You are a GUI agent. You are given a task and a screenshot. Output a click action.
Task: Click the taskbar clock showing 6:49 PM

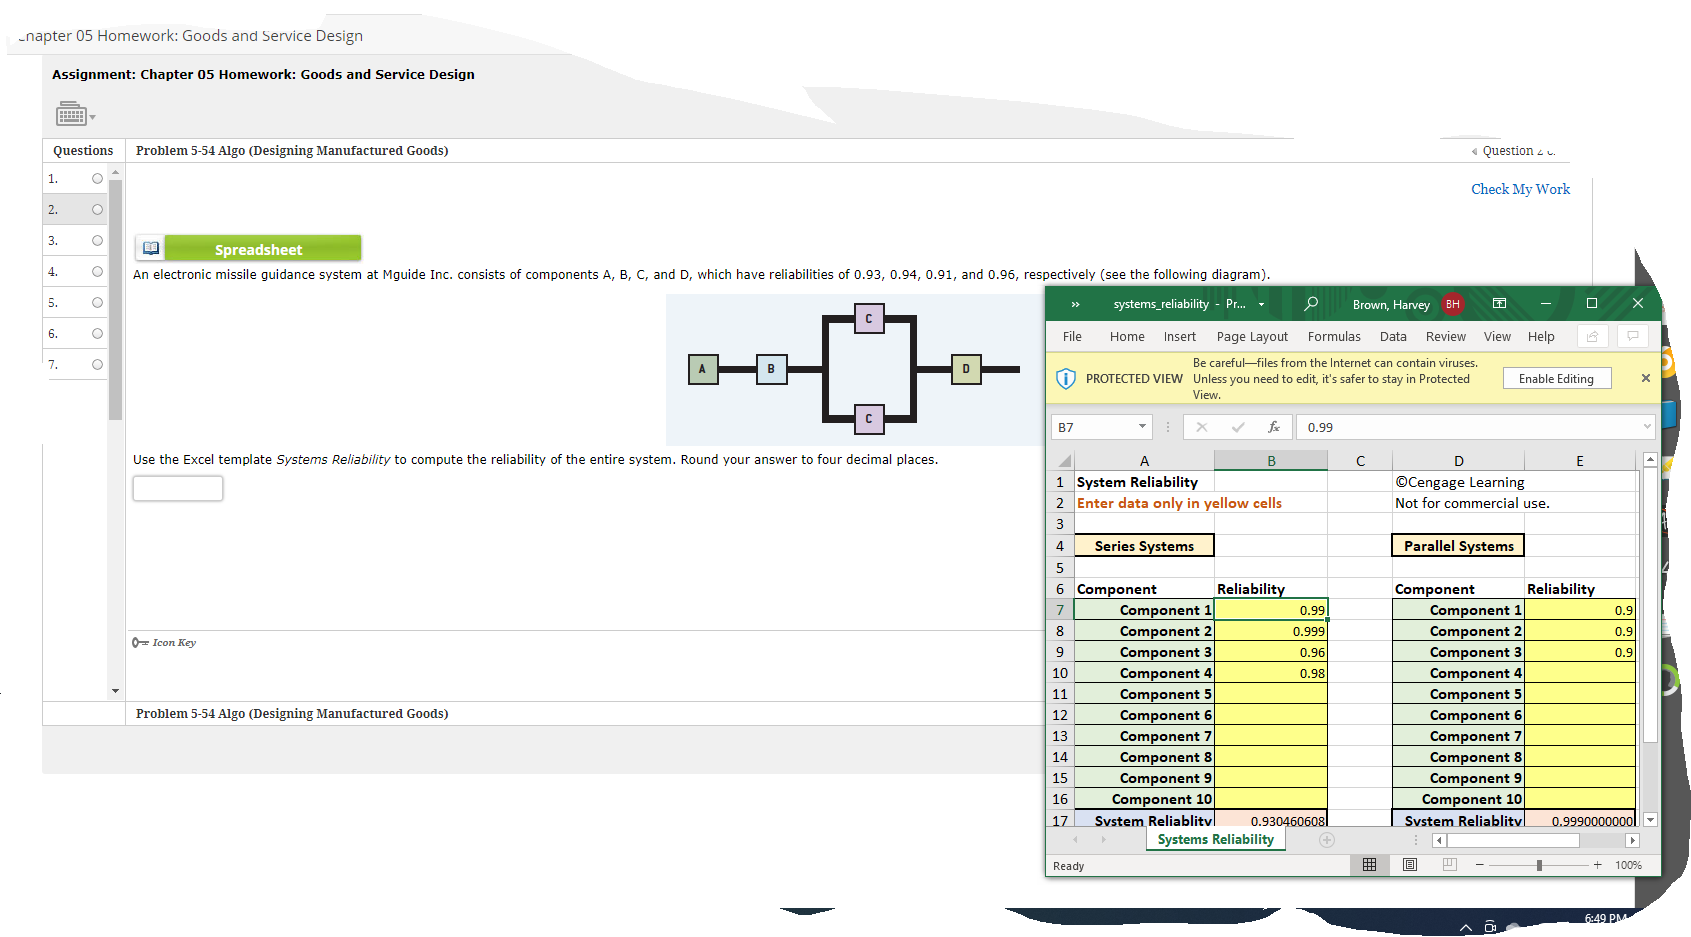point(1605,919)
